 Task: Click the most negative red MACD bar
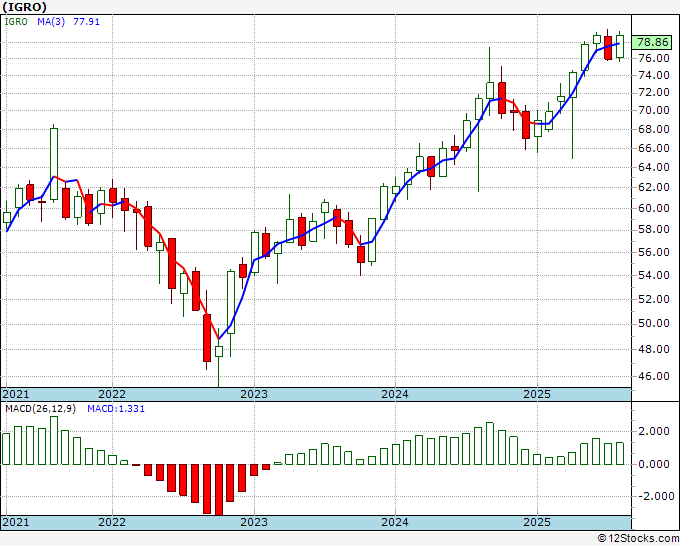click(219, 490)
